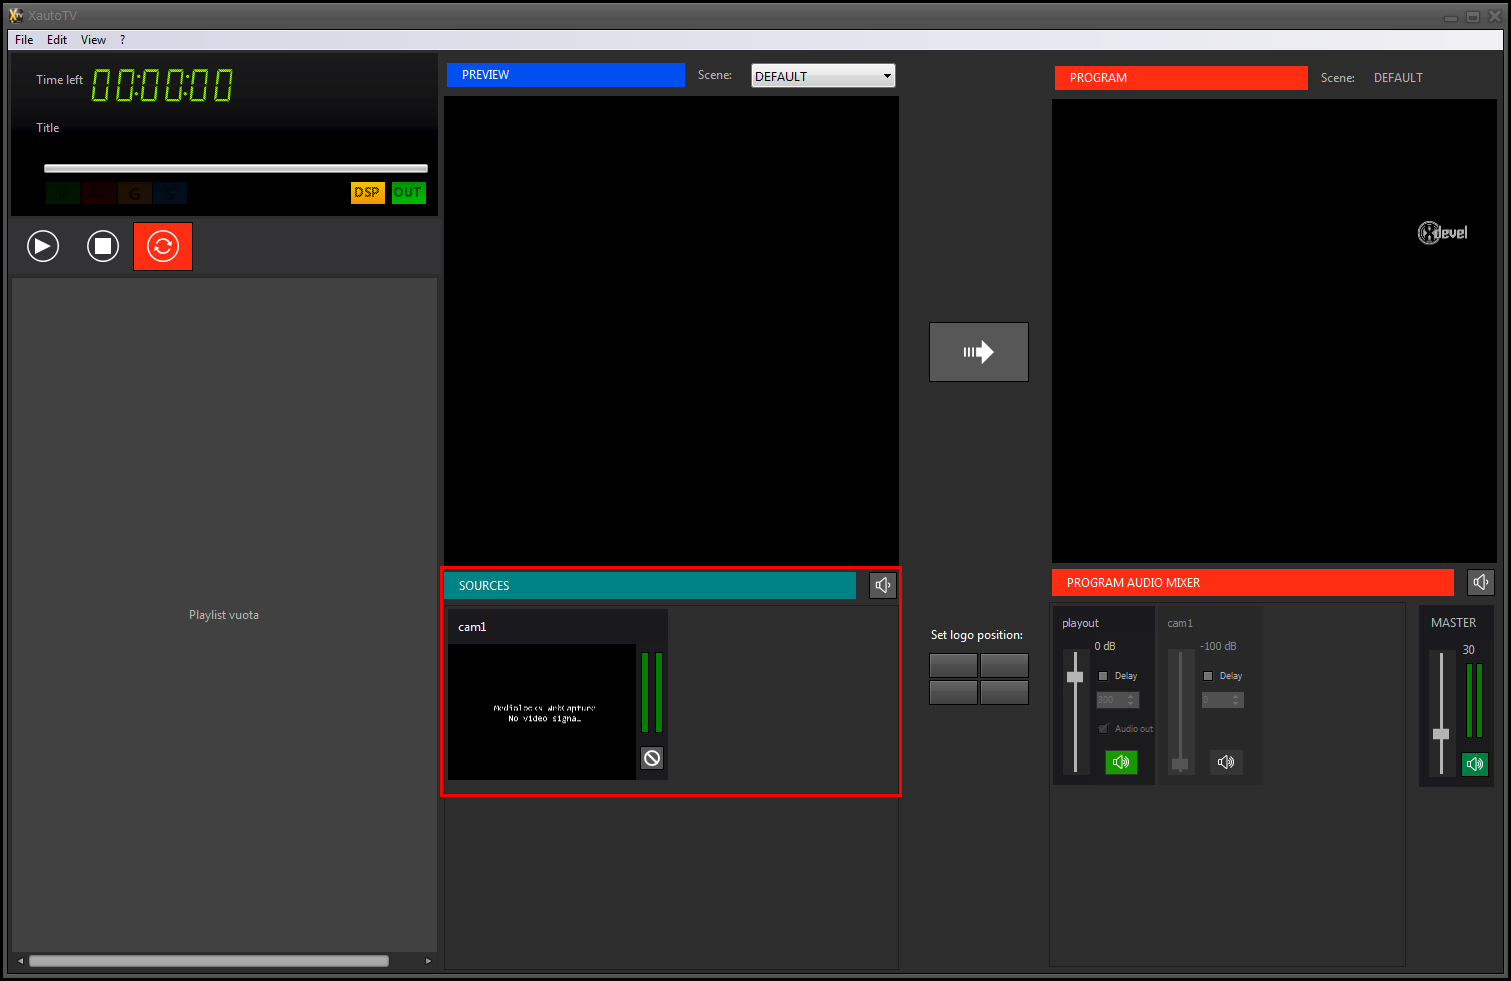Click the green OUT indicator
Image resolution: width=1511 pixels, height=981 pixels.
pyautogui.click(x=408, y=192)
